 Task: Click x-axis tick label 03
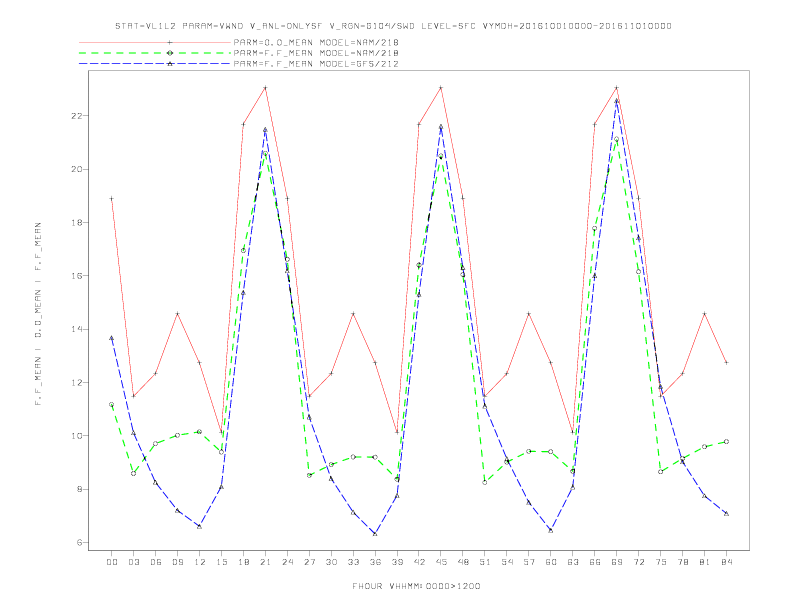click(133, 562)
